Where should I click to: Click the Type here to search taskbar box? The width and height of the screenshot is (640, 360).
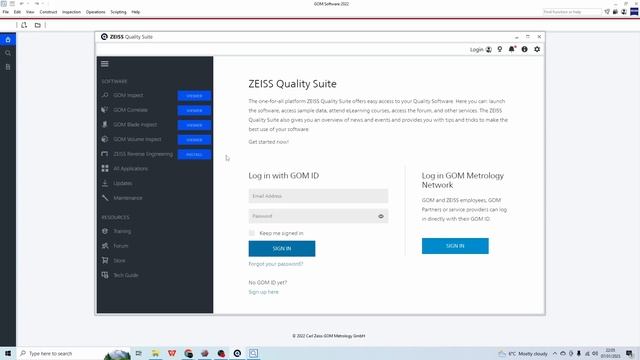[x=73, y=353]
